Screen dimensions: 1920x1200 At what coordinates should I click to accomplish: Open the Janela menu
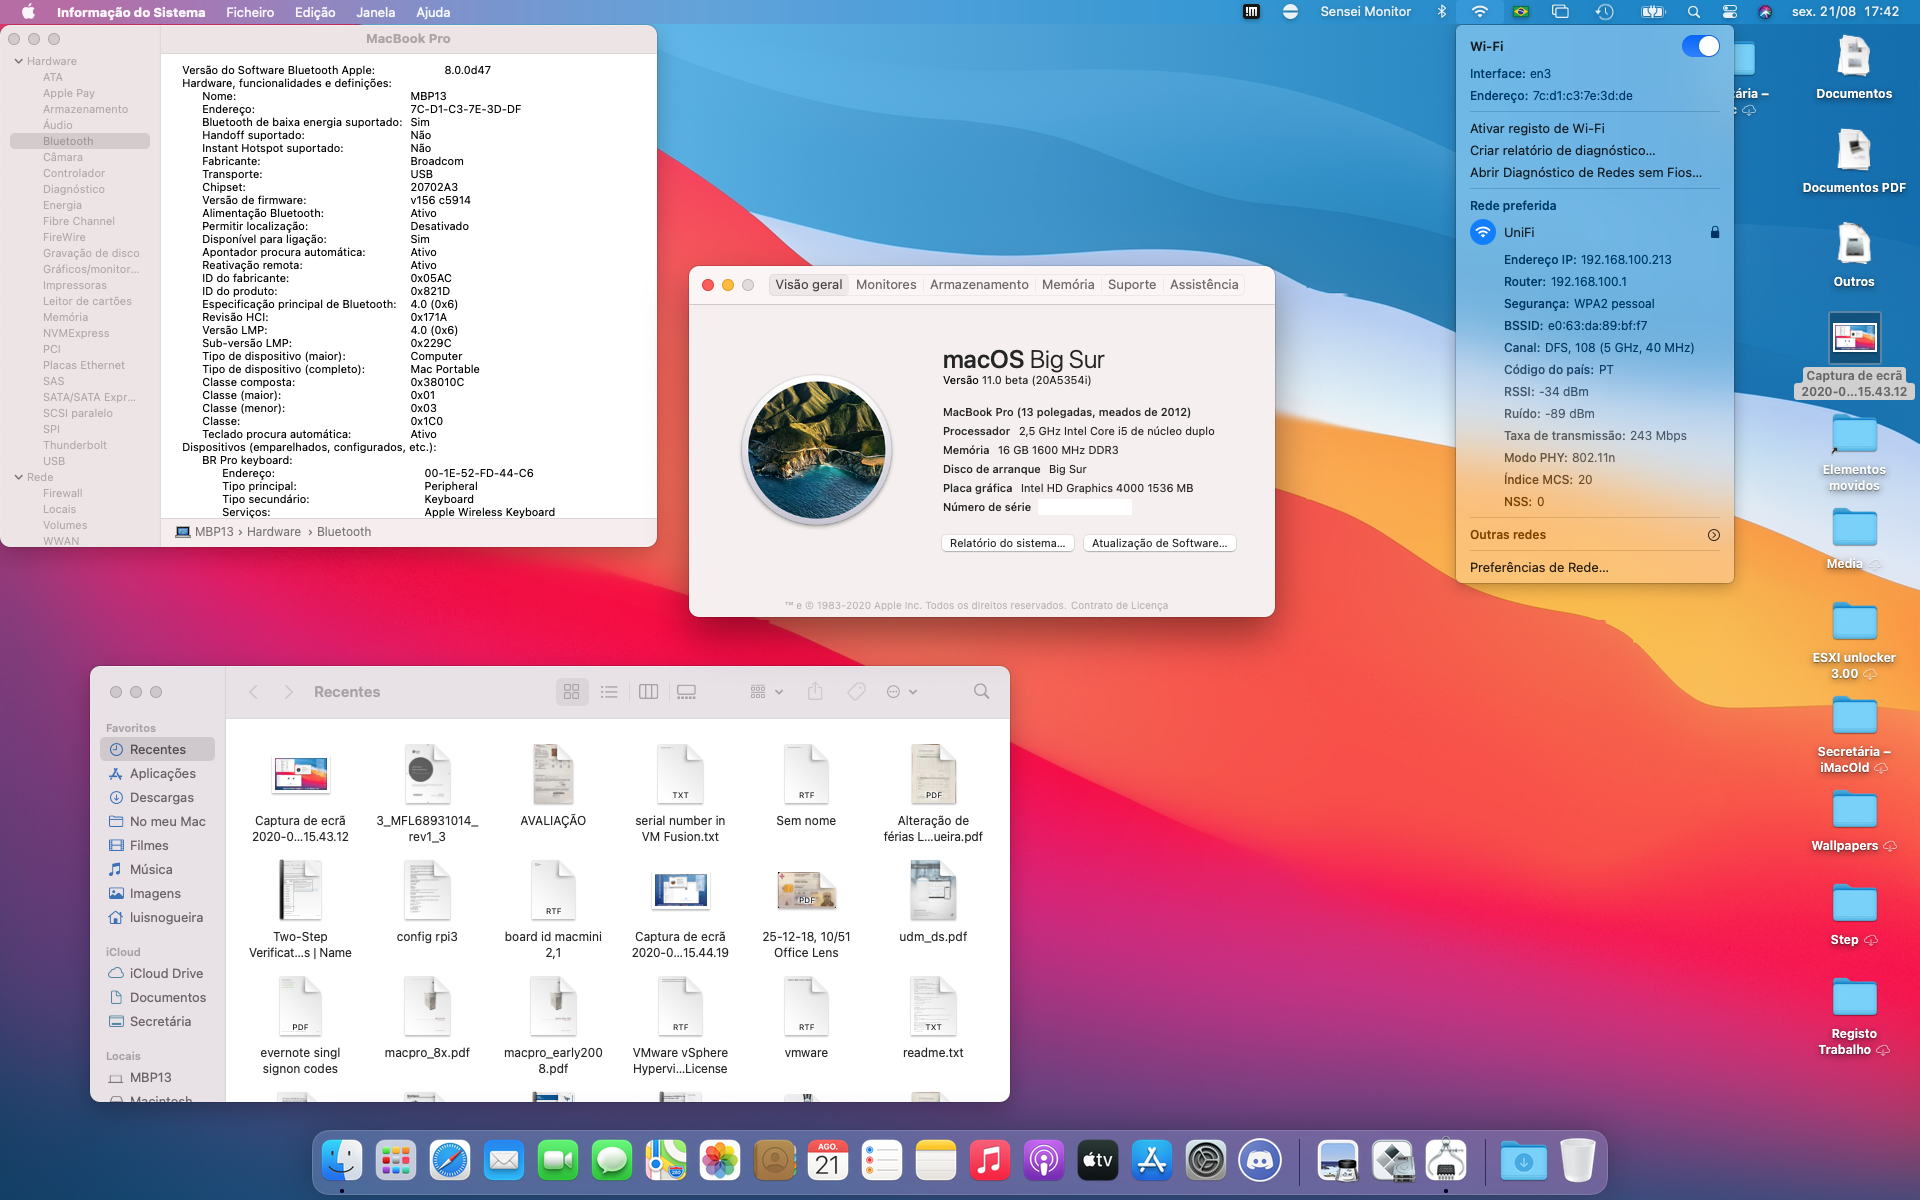[x=375, y=12]
